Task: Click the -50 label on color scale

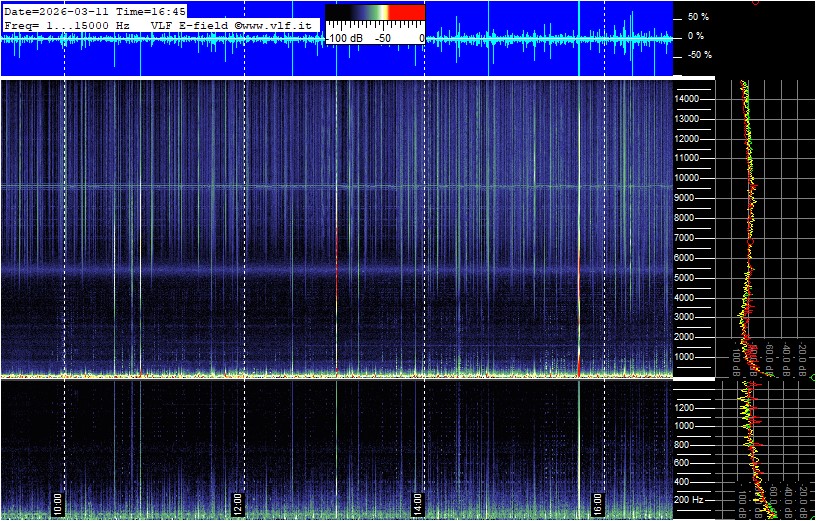Action: pyautogui.click(x=381, y=38)
